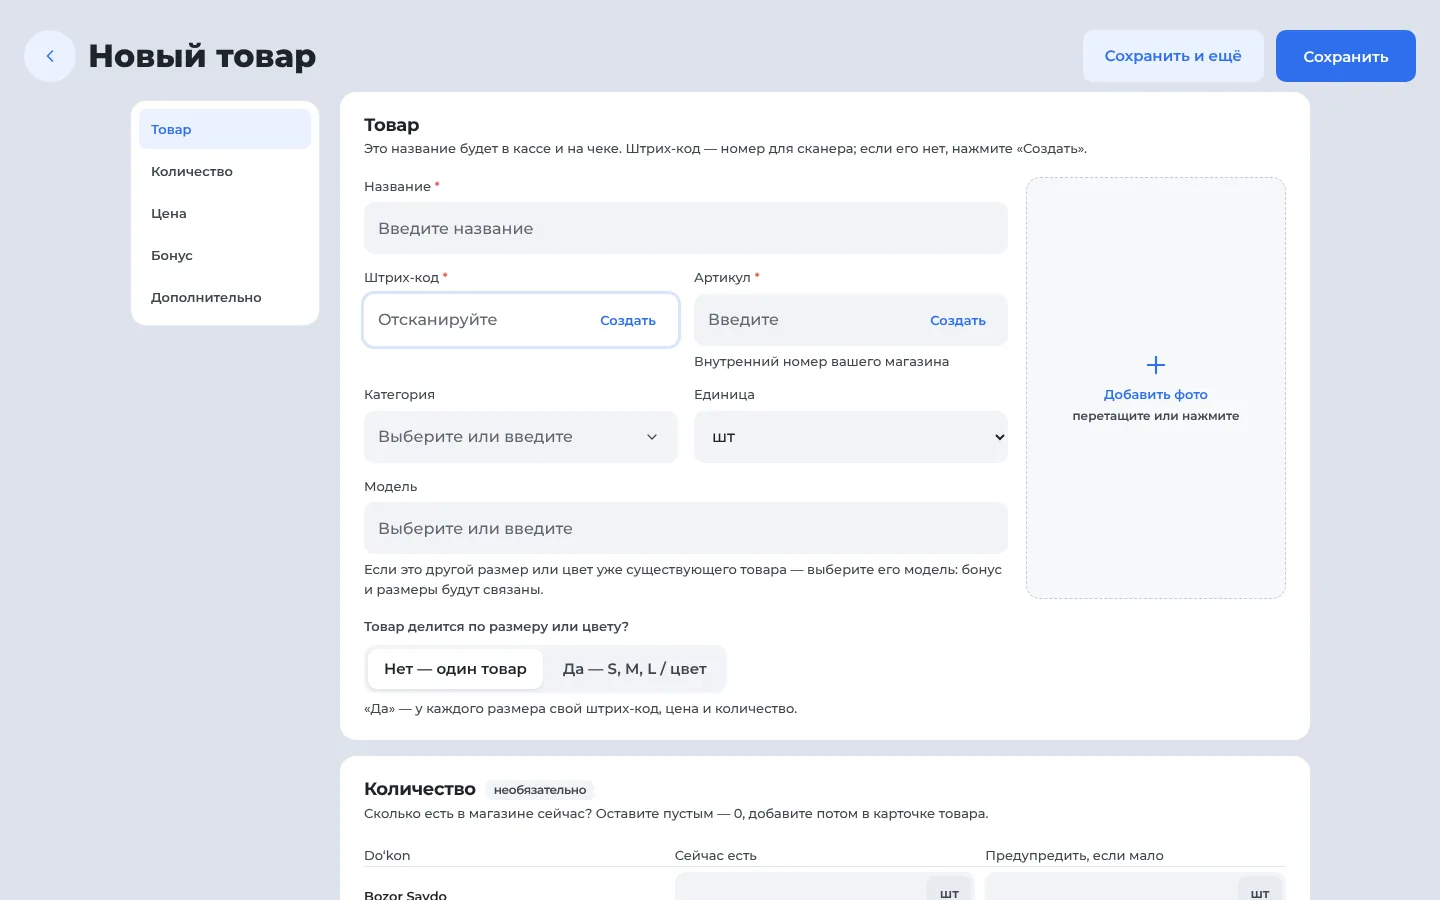Click Создать link in the Штрих-код field

(x=628, y=320)
